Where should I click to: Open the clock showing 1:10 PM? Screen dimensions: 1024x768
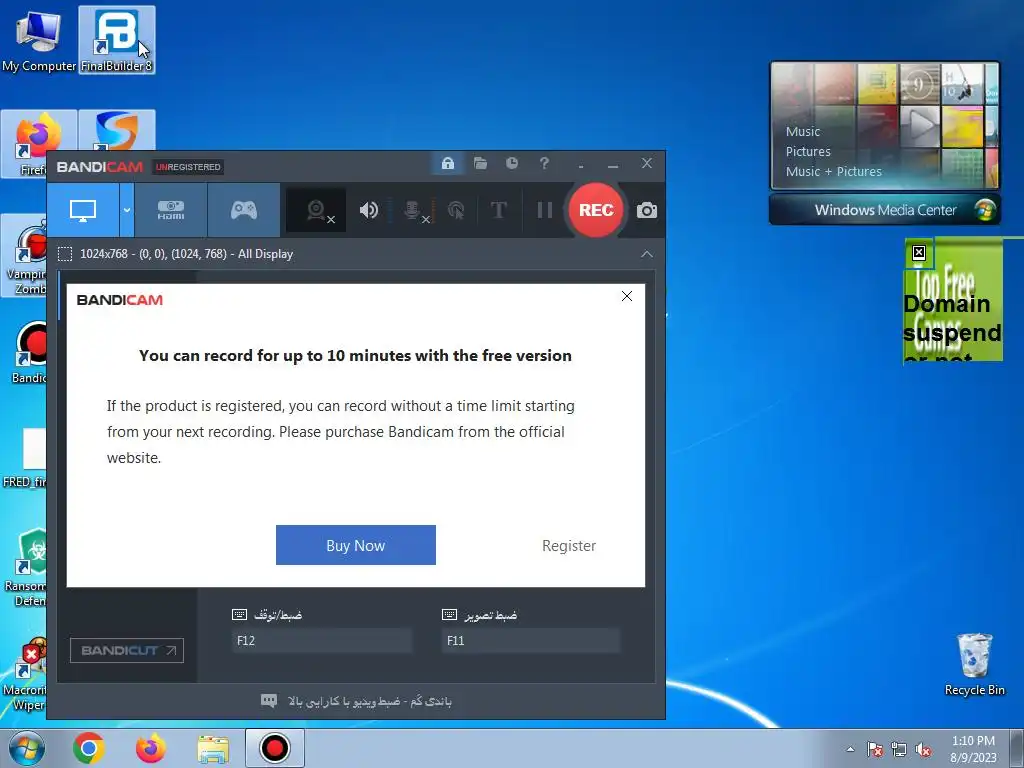point(974,749)
